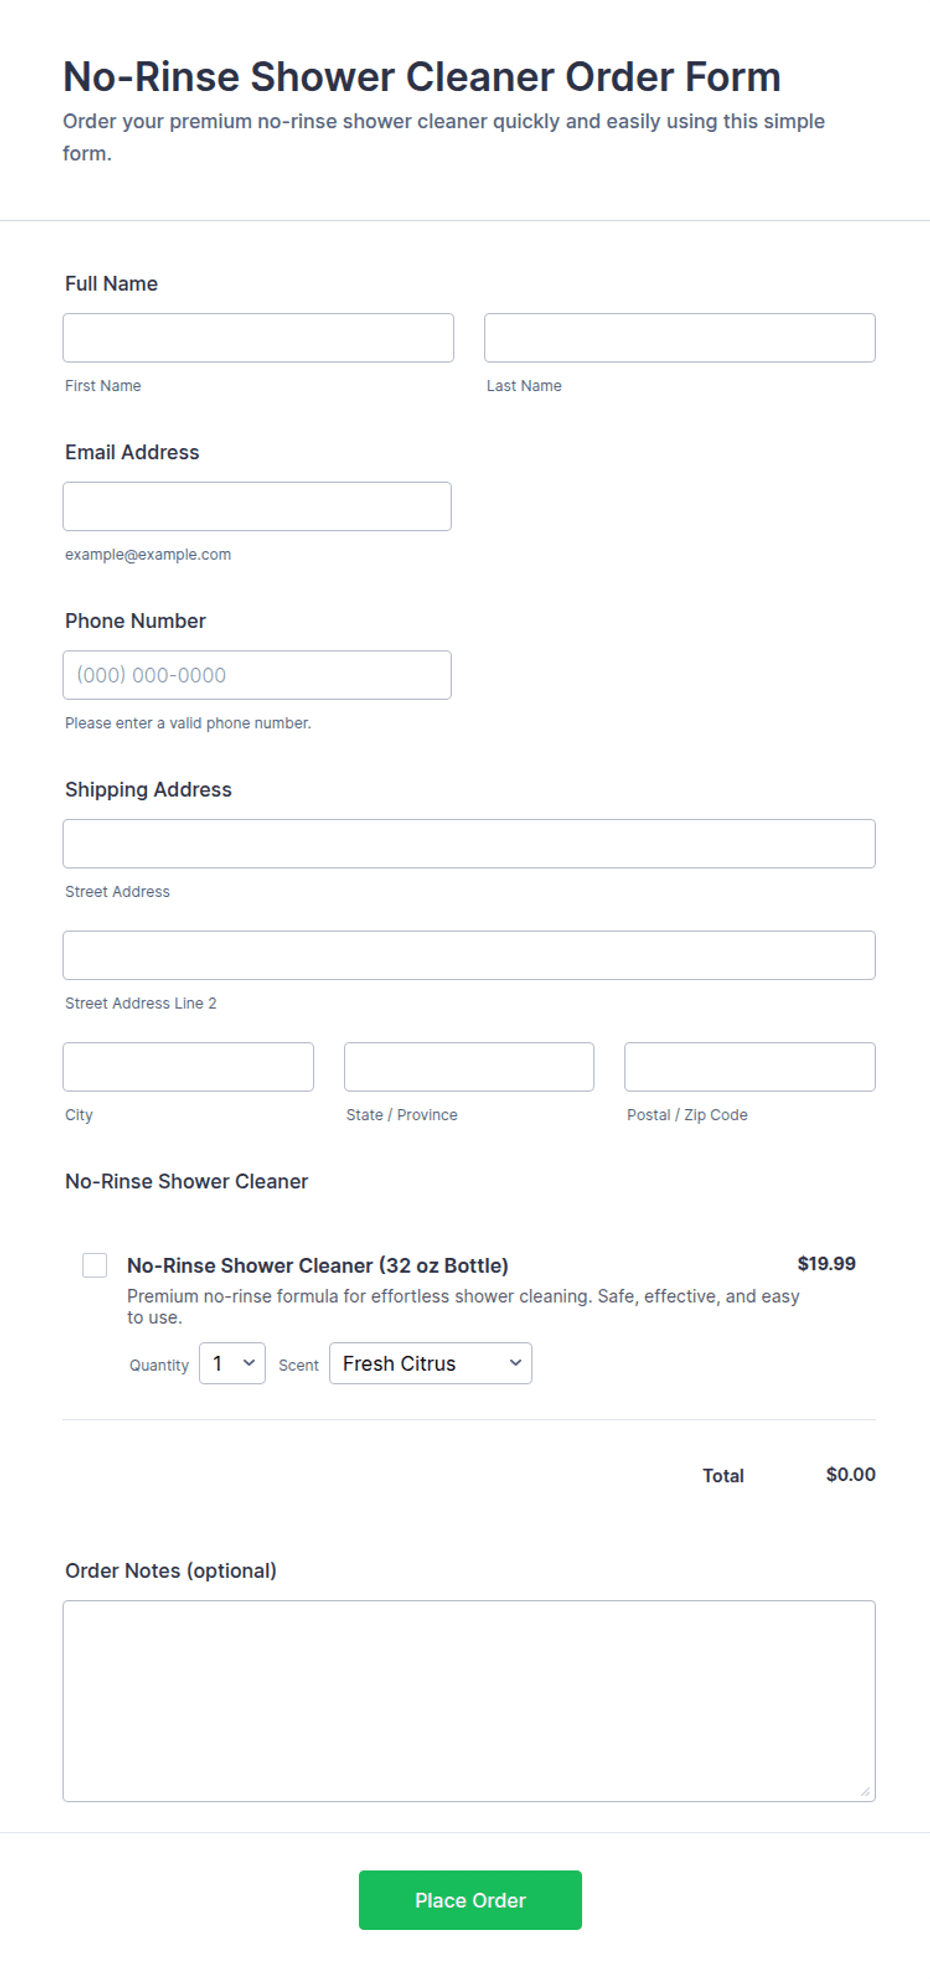Click the Total amount $0.00

coord(851,1475)
